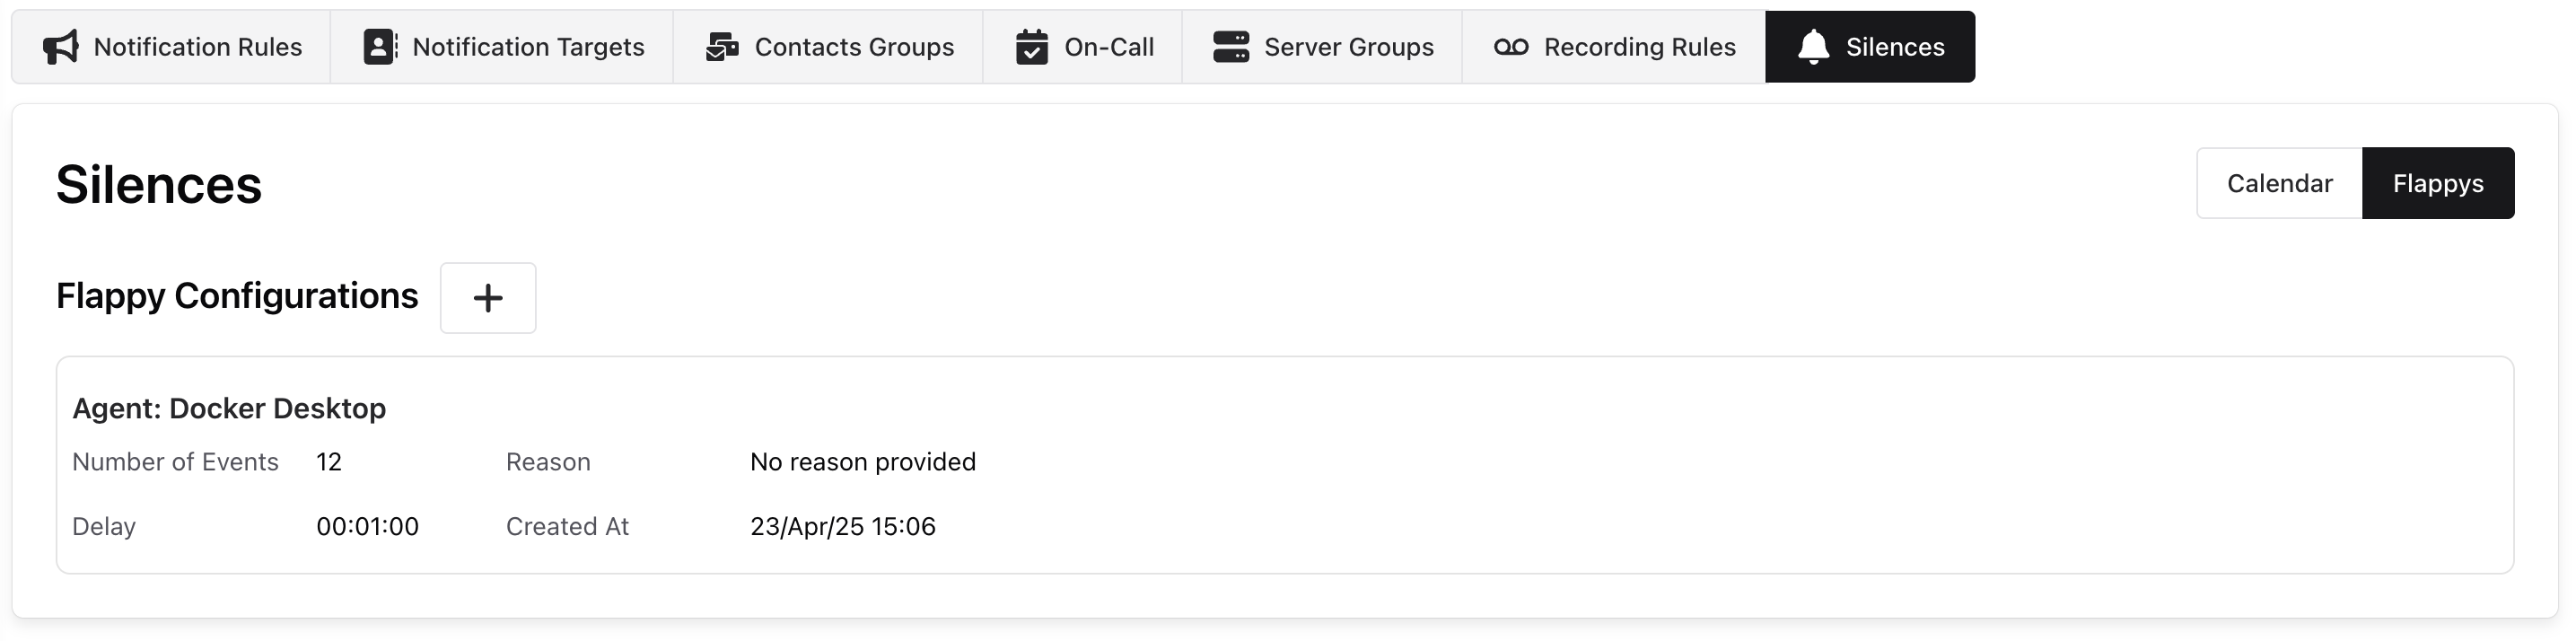Click the Contacts Groups envelope icon
The image size is (2576, 641).
pos(722,47)
